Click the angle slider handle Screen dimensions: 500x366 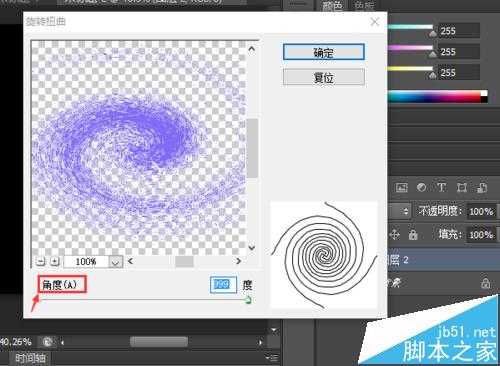tap(248, 300)
